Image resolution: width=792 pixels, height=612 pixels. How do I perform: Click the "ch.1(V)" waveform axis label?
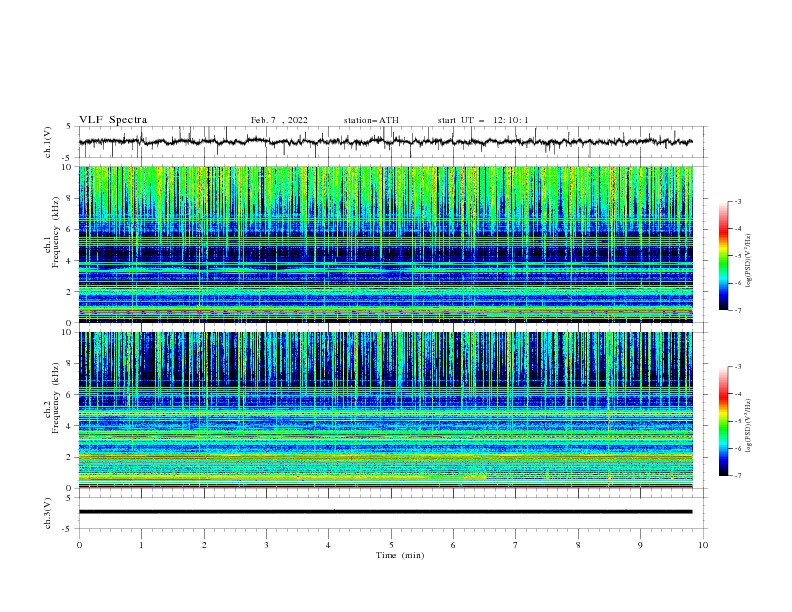click(48, 142)
